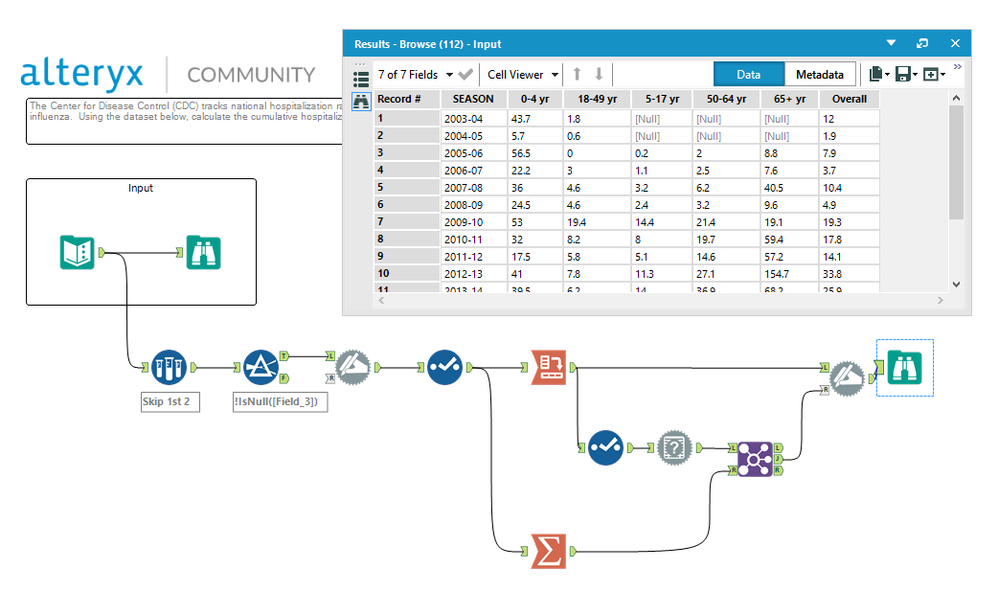998x616 pixels.
Task: Select the grey tool before the final Browse
Action: click(x=847, y=378)
